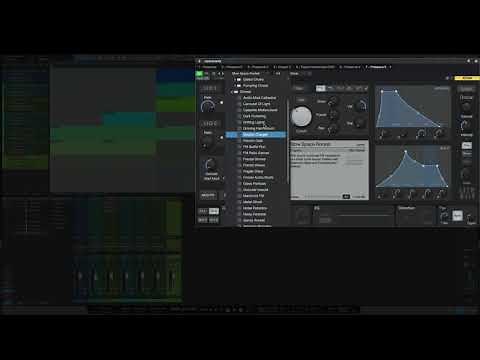480x360 pixels.
Task: Select the dark blue clip in the arrangement
Action: [x=176, y=76]
